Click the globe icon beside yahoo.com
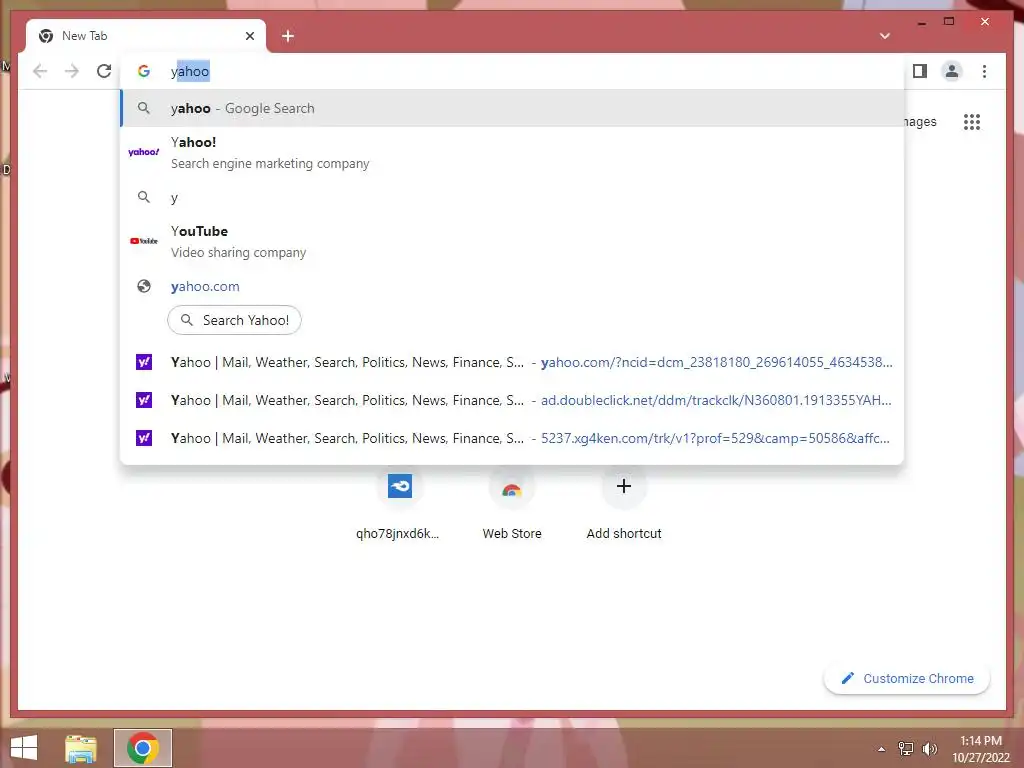 click(144, 286)
